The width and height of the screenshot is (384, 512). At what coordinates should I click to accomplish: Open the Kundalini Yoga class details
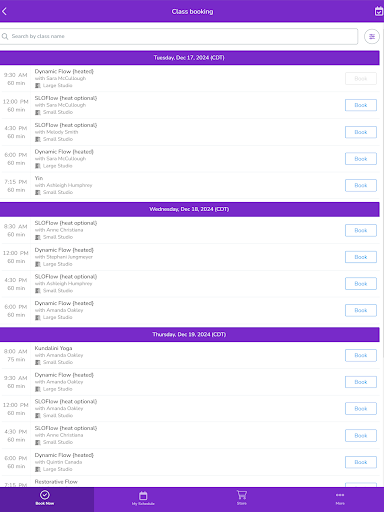tap(53, 348)
